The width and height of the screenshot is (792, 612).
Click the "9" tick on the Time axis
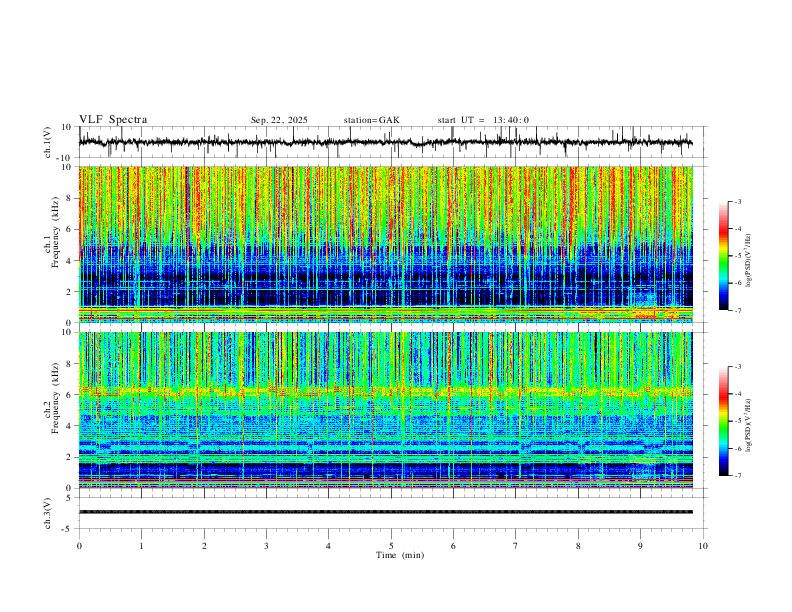tap(640, 546)
